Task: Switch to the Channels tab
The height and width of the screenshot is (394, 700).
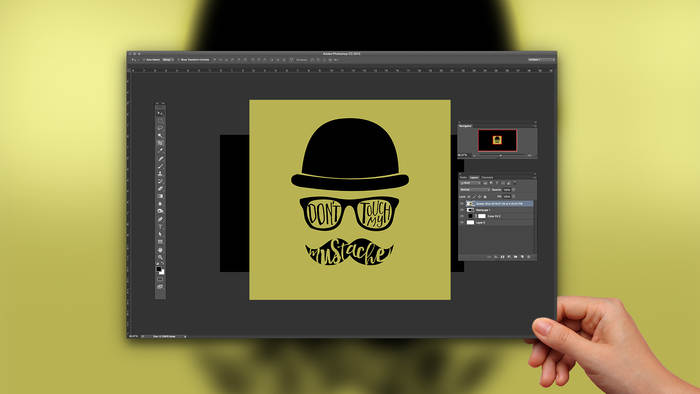Action: pyautogui.click(x=487, y=178)
